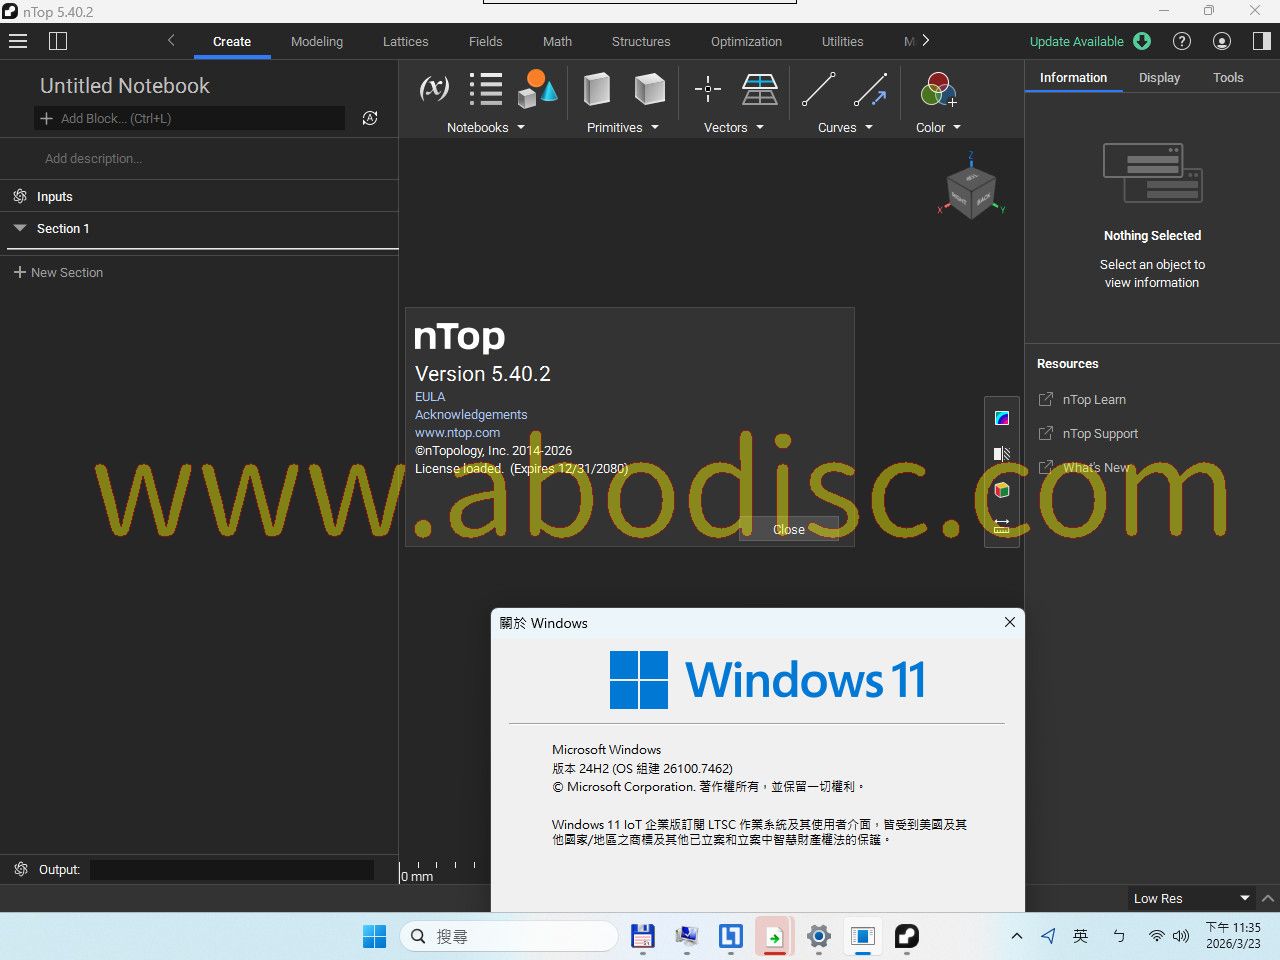The image size is (1280, 960).
Task: Toggle the left notebook panel visibility
Action: click(58, 41)
